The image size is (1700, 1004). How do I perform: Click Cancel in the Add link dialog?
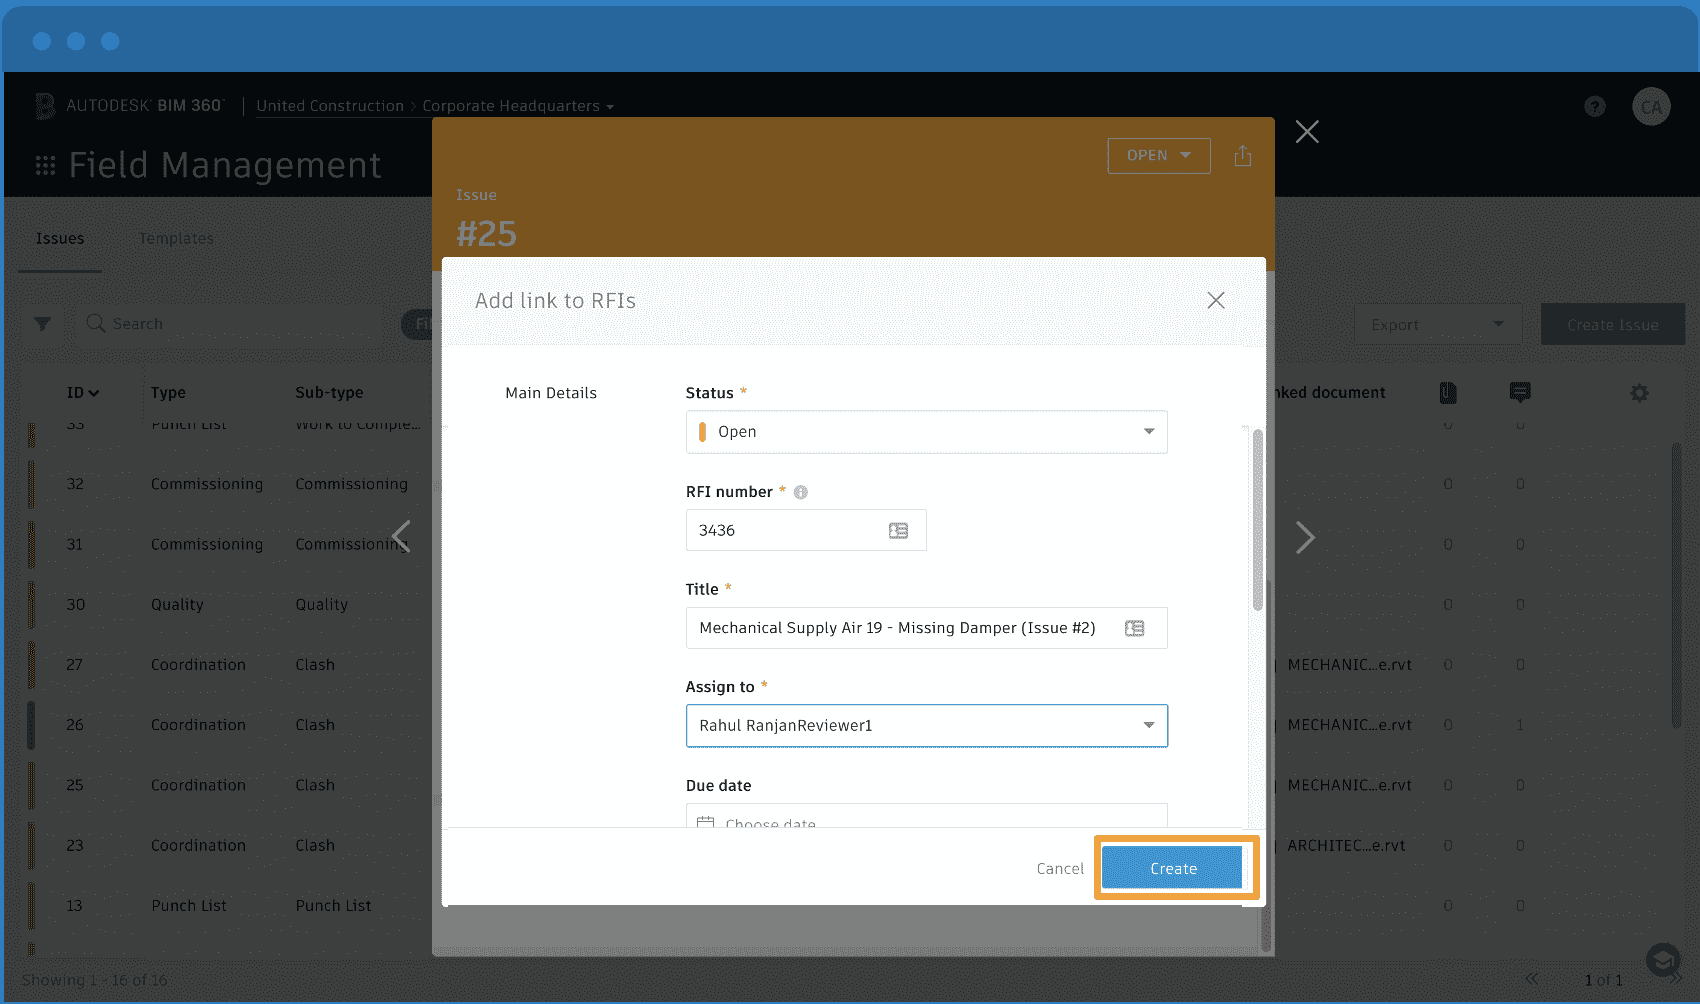(1059, 868)
